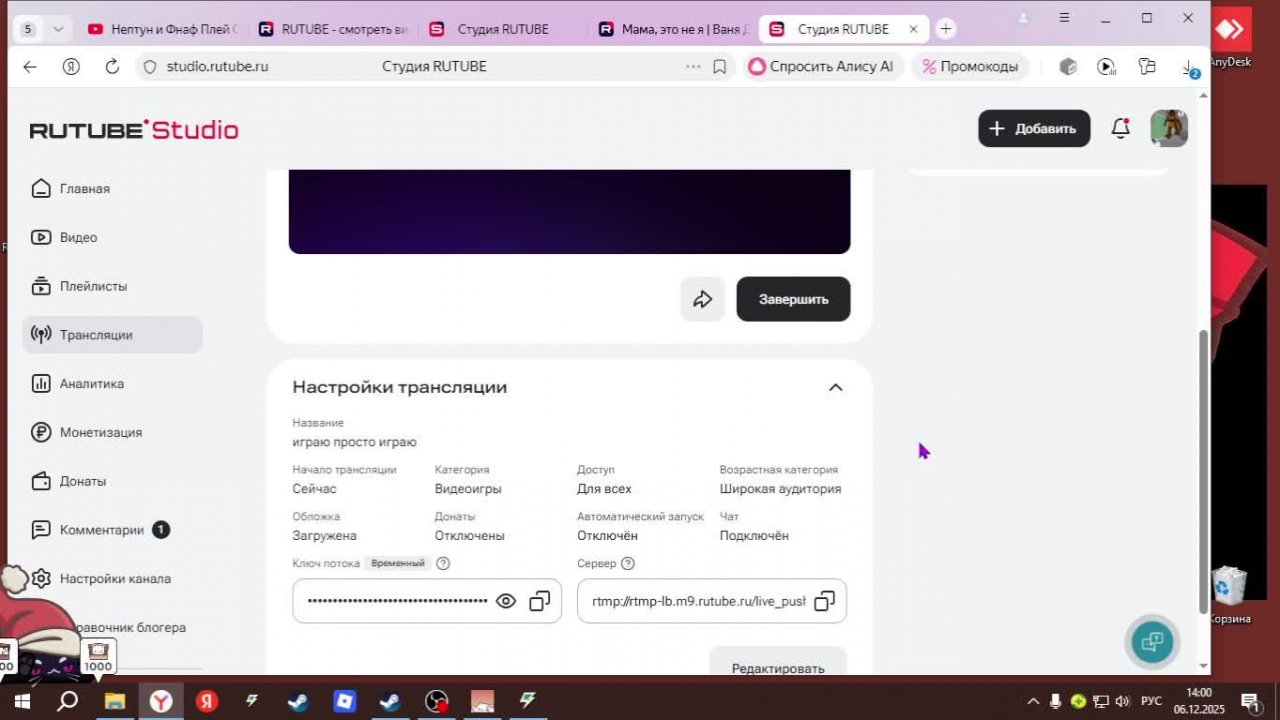Click the Комментарии speech bubble icon
Viewport: 1280px width, 720px height.
pos(41,530)
